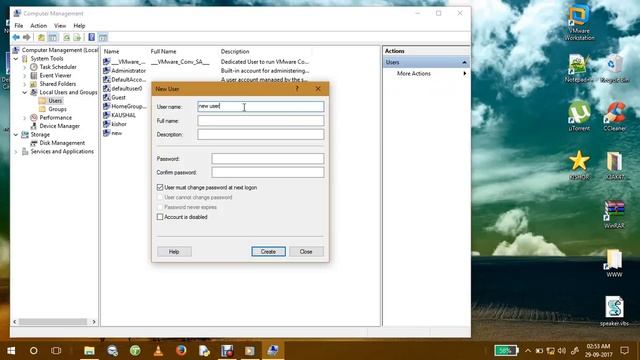The image size is (640, 360).
Task: Open Disk Management node
Action: [x=62, y=143]
